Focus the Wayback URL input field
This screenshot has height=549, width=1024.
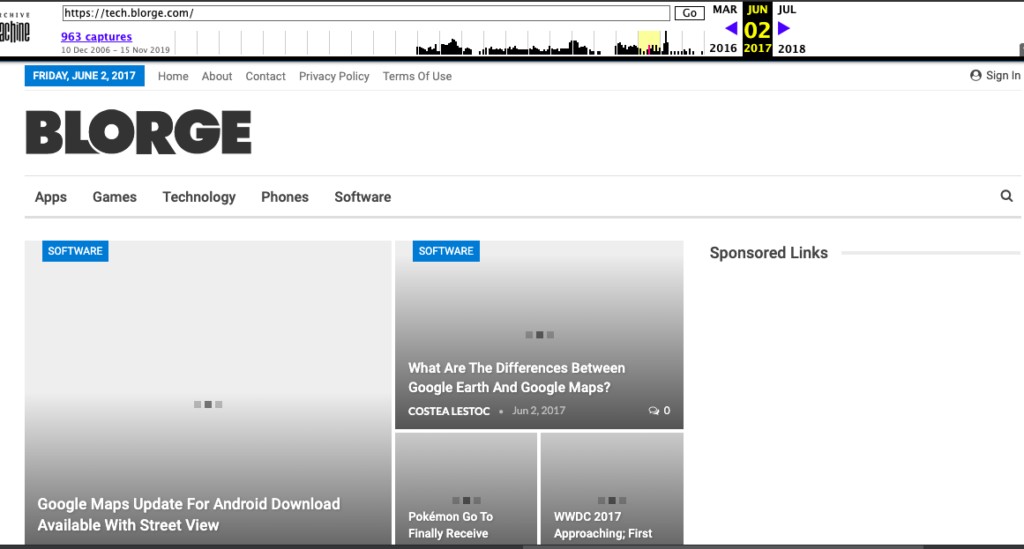pos(366,13)
